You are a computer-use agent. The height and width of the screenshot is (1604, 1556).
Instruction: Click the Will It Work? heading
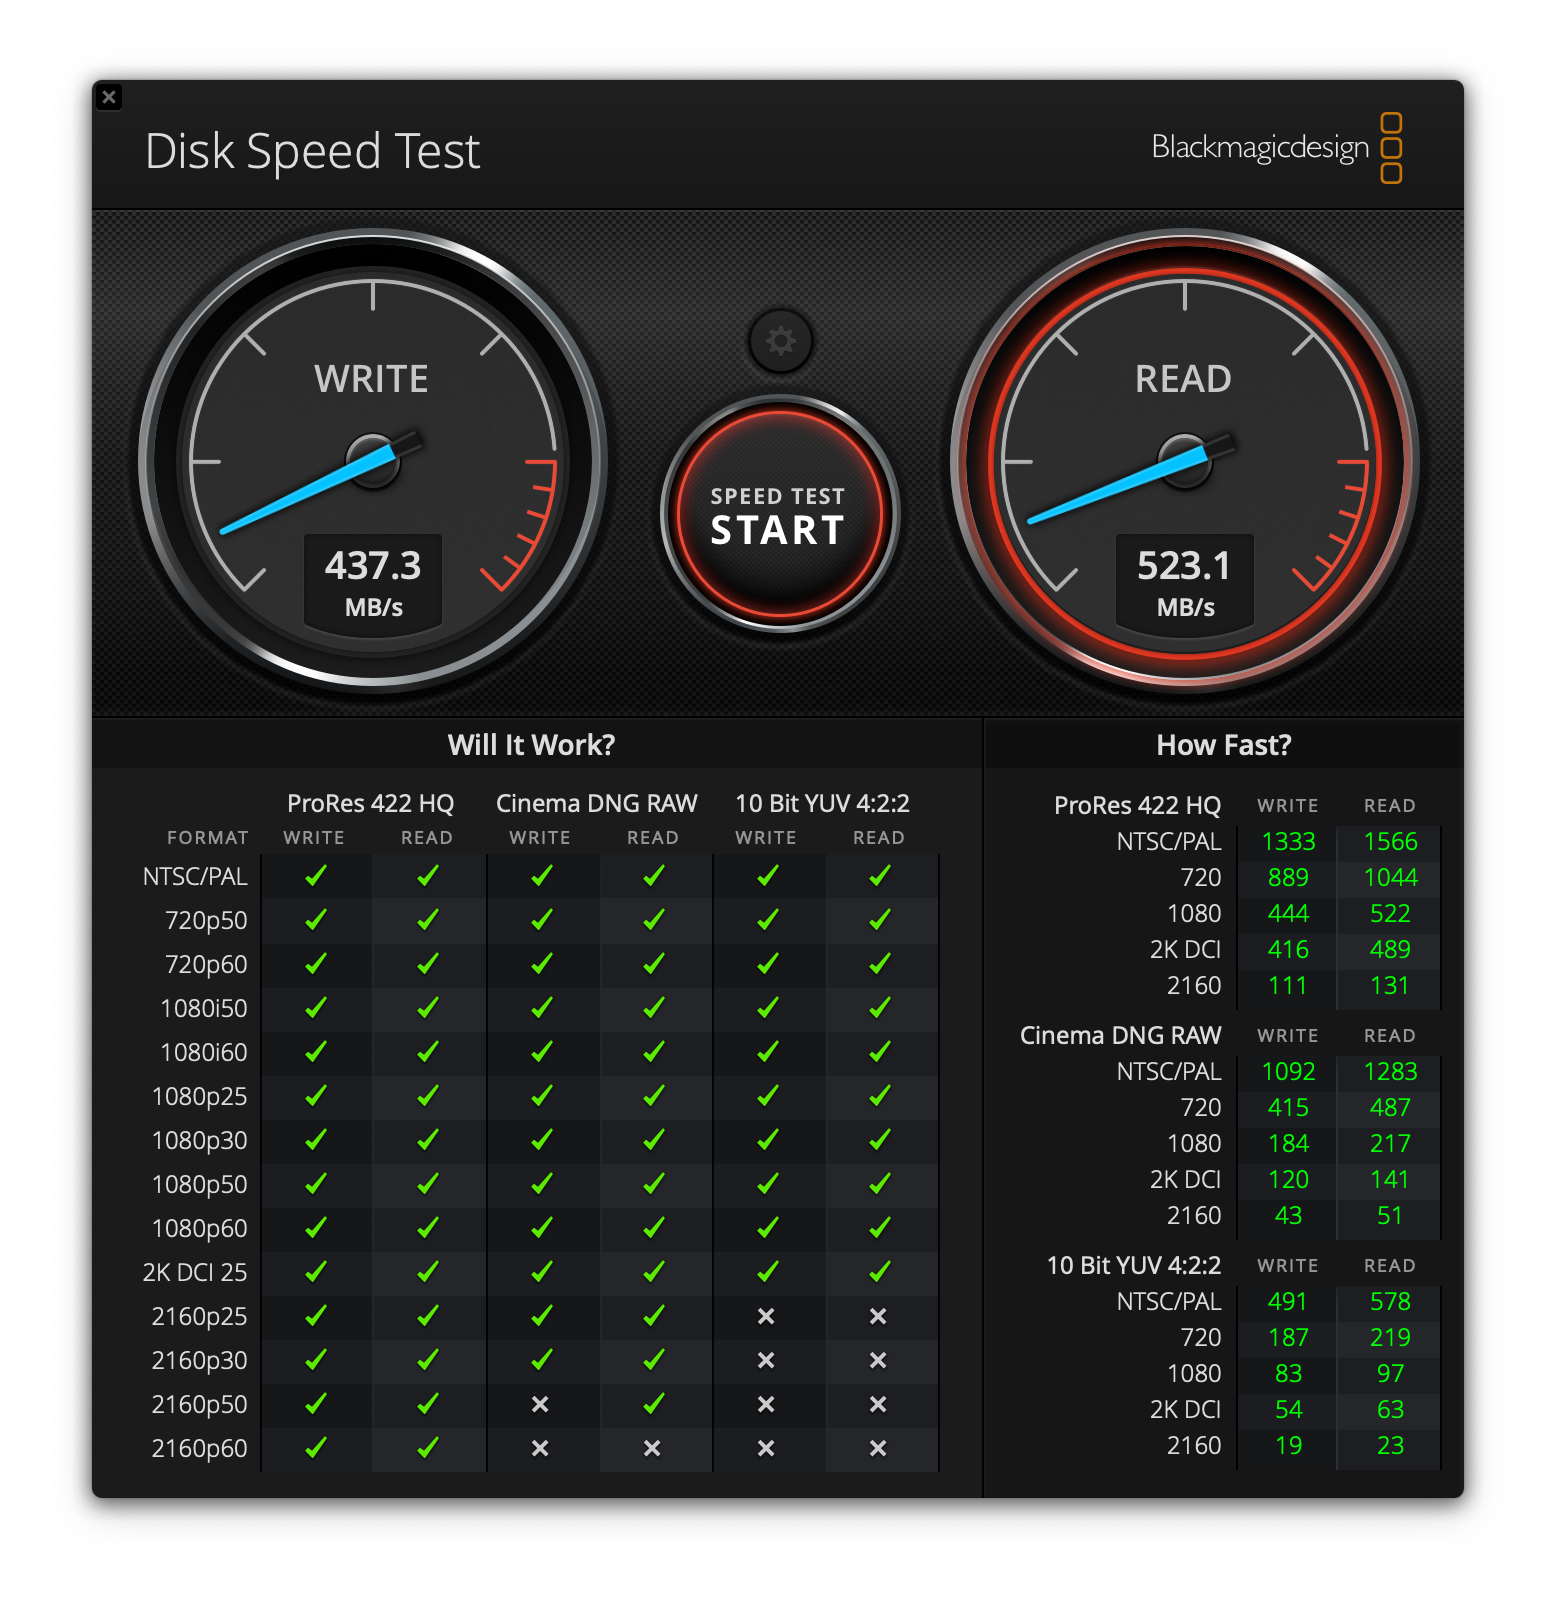point(531,745)
